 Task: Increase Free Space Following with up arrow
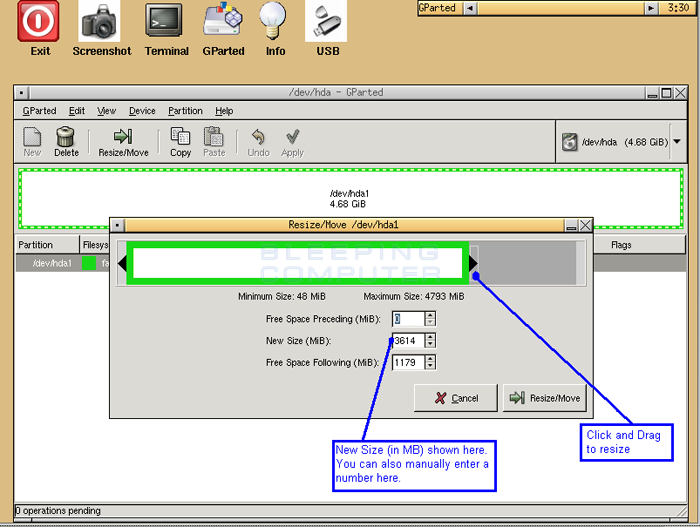point(430,359)
